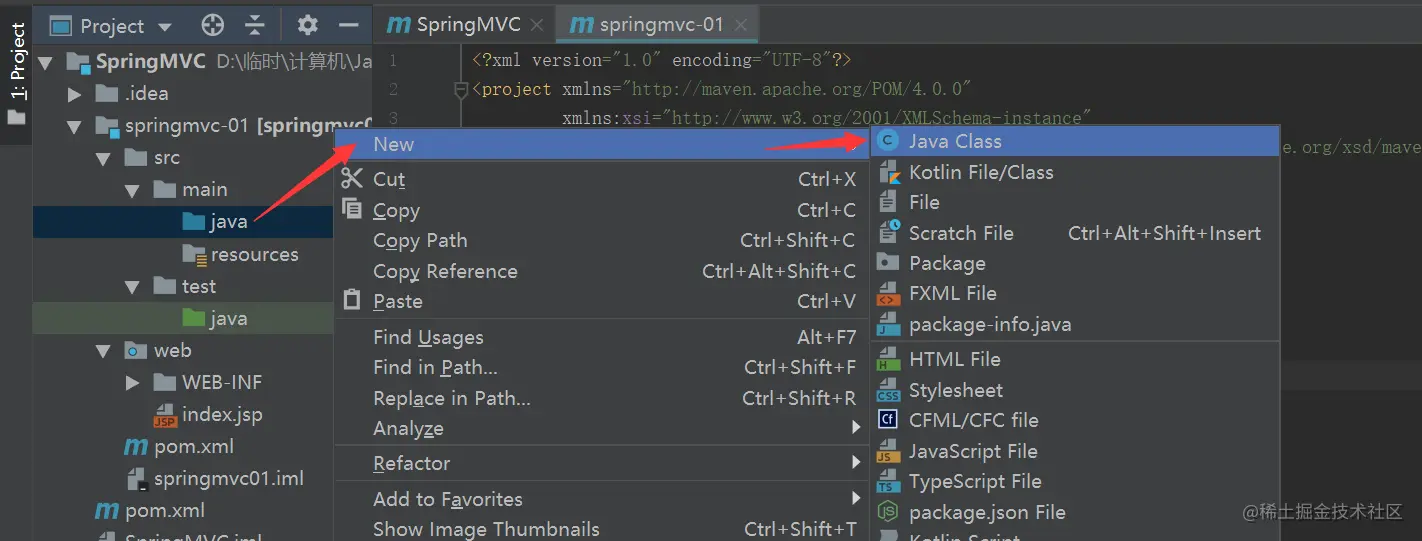Collapse the springmvc-01 module node

pos(74,126)
